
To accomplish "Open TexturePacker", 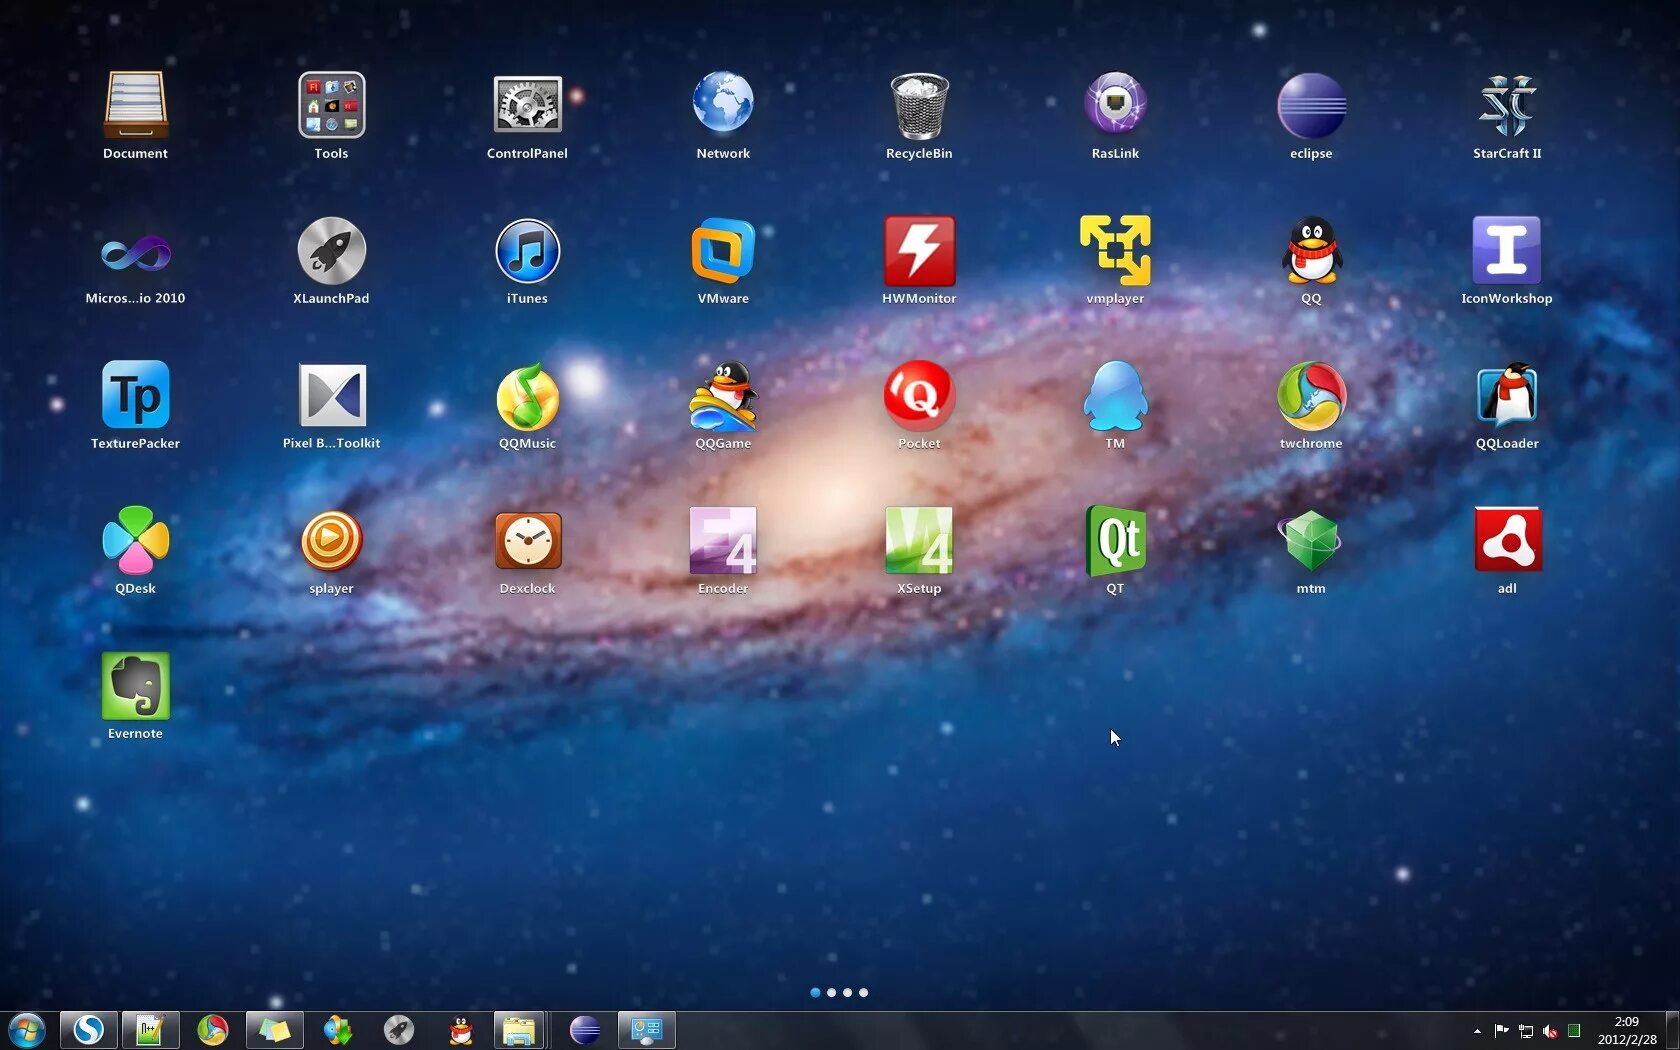I will tap(135, 395).
